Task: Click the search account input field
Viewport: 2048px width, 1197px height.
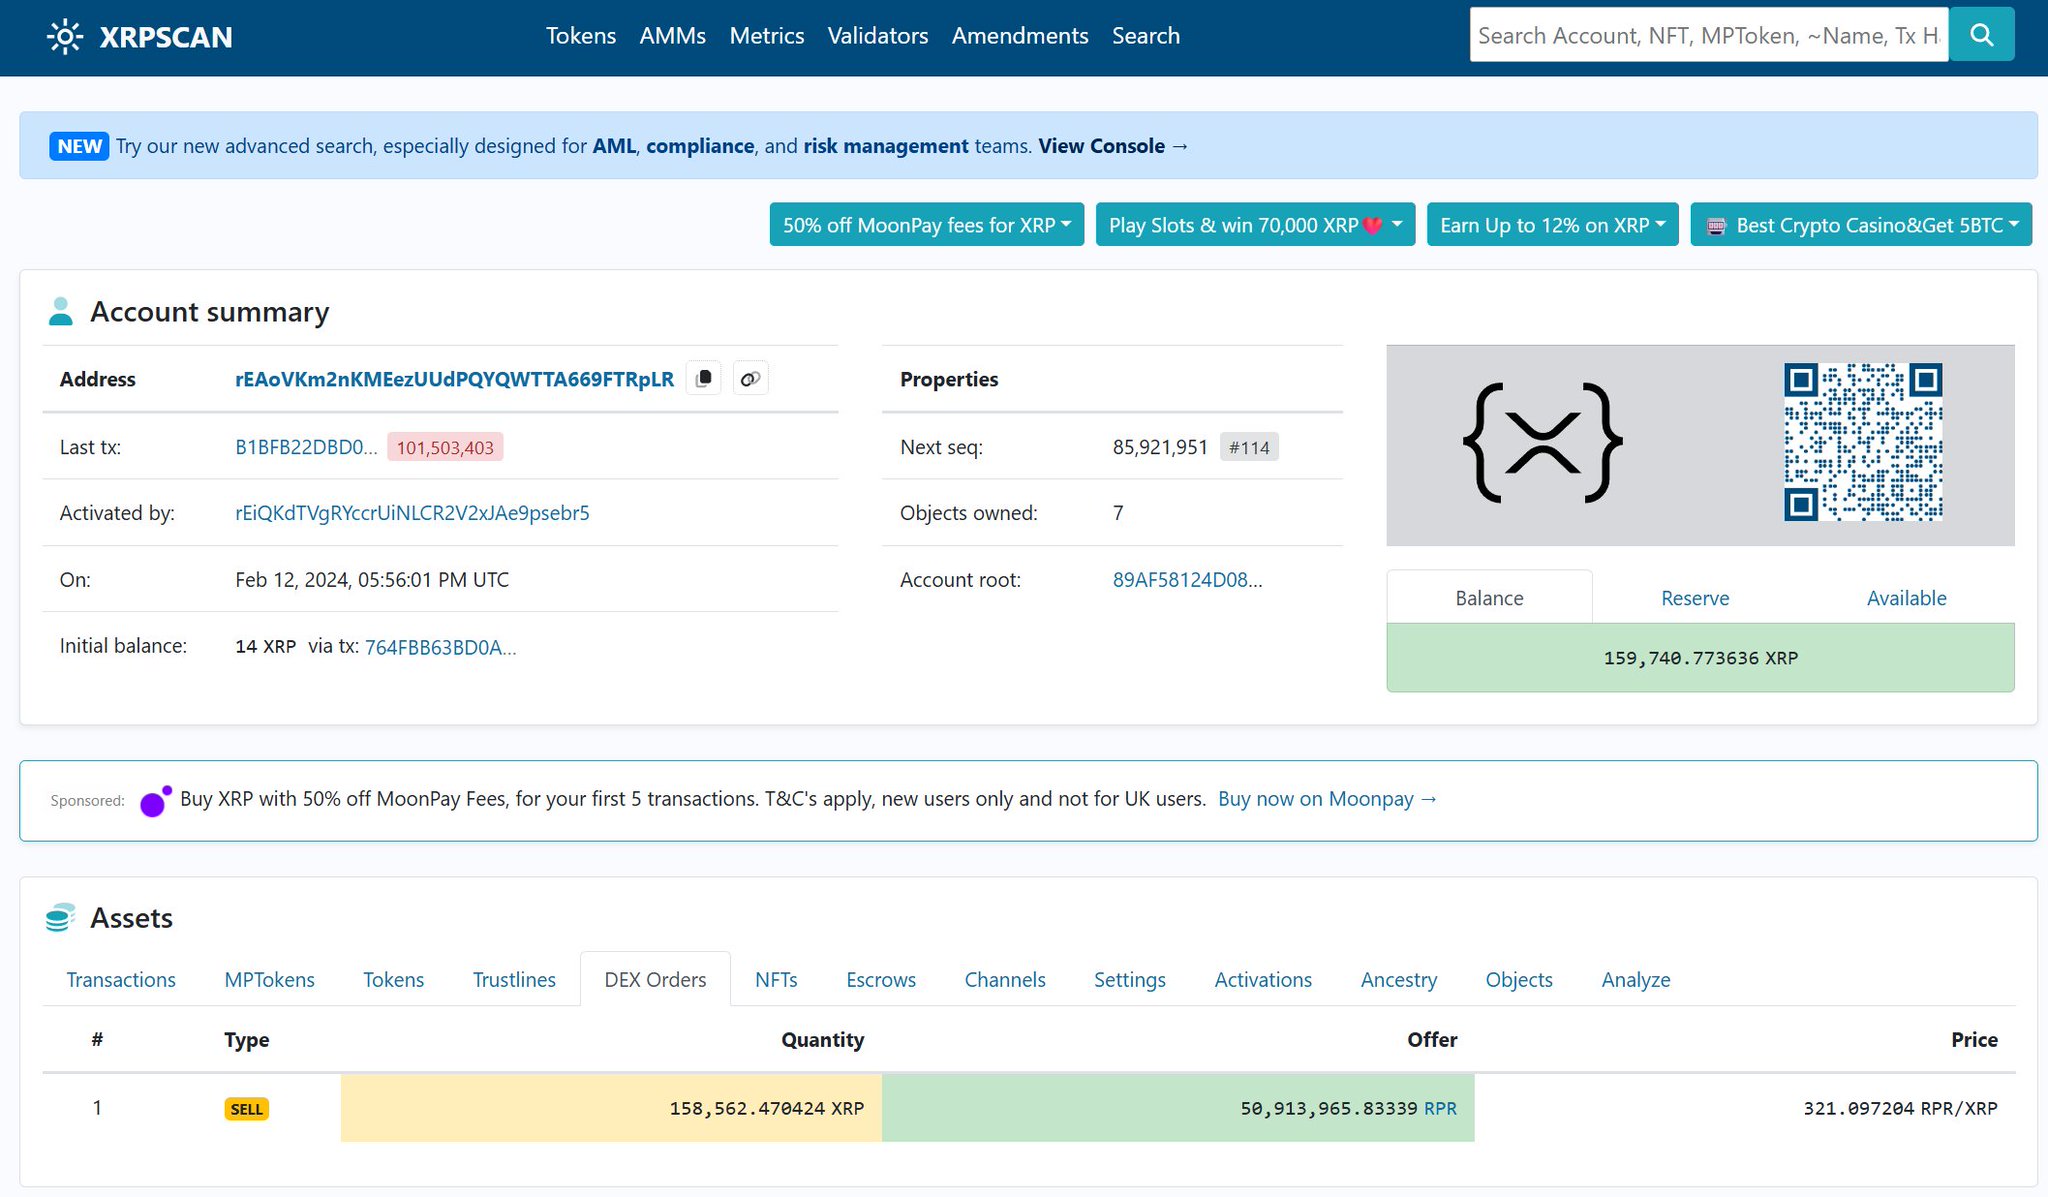Action: pos(1708,36)
